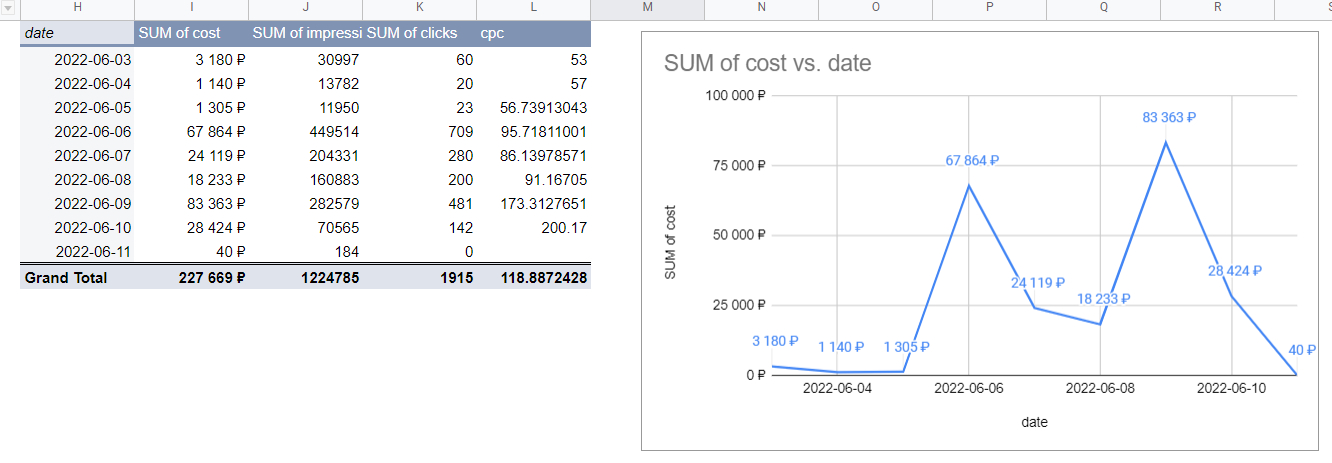Select the 'SUM of cost' header cell

point(191,33)
